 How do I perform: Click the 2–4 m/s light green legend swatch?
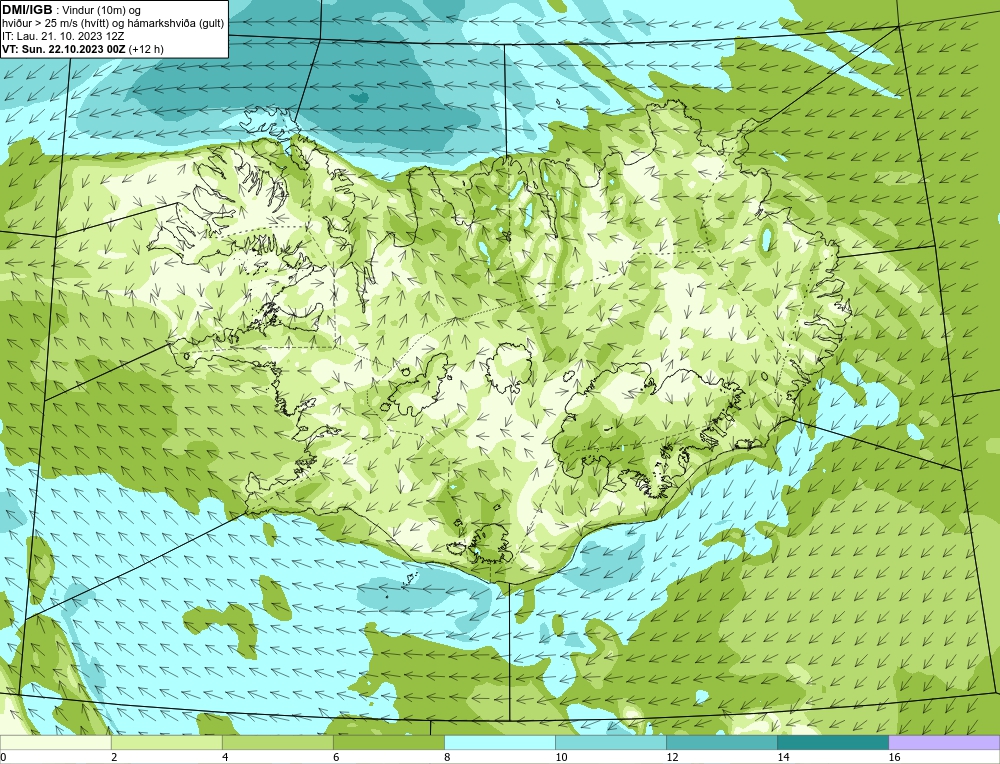(166, 742)
